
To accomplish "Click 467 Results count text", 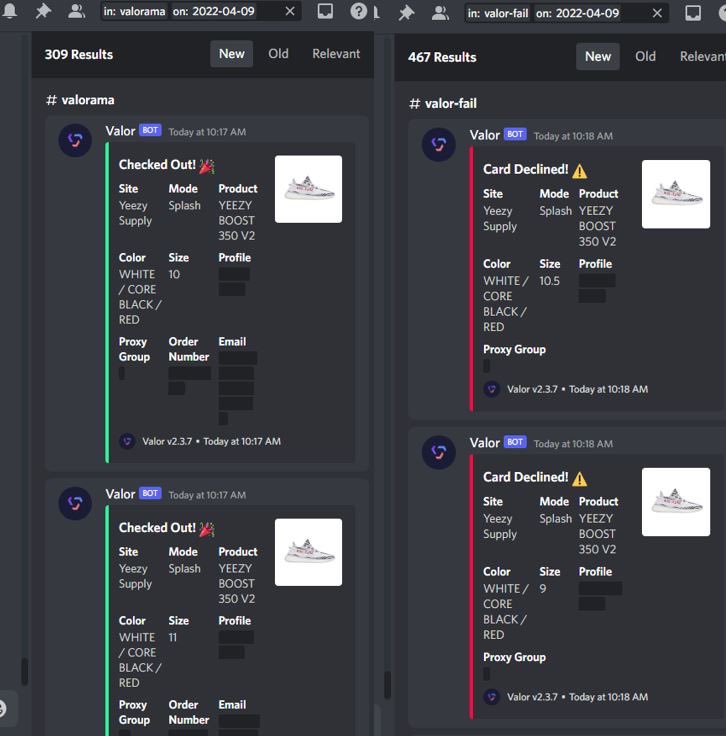I will click(442, 57).
